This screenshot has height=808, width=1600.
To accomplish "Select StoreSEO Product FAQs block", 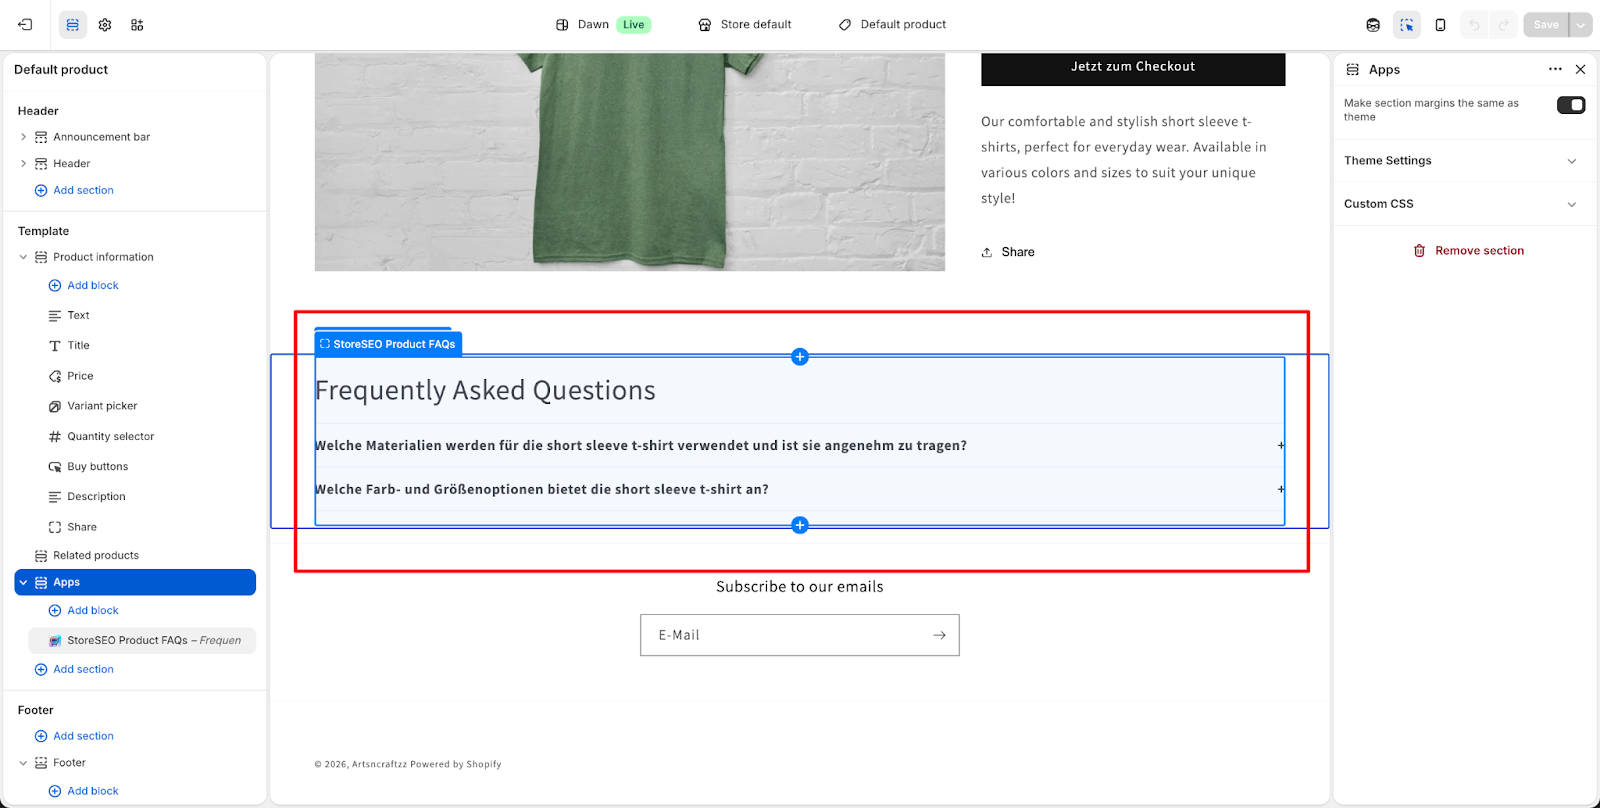I will pyautogui.click(x=142, y=640).
